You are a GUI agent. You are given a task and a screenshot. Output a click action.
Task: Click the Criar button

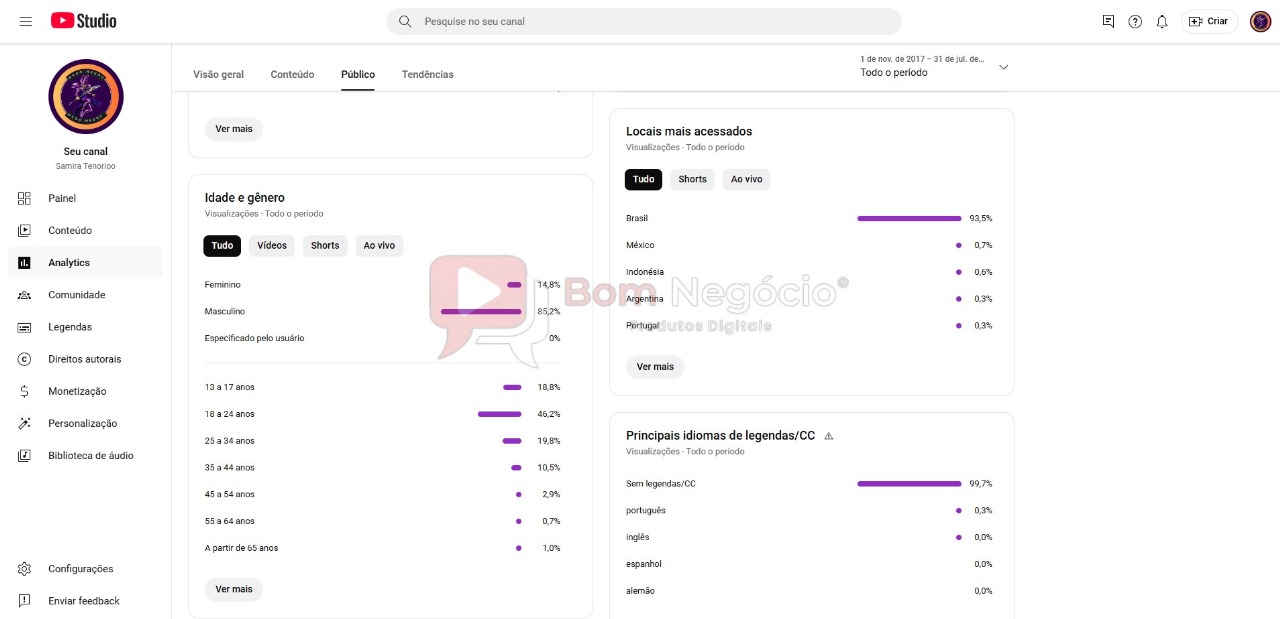1209,21
